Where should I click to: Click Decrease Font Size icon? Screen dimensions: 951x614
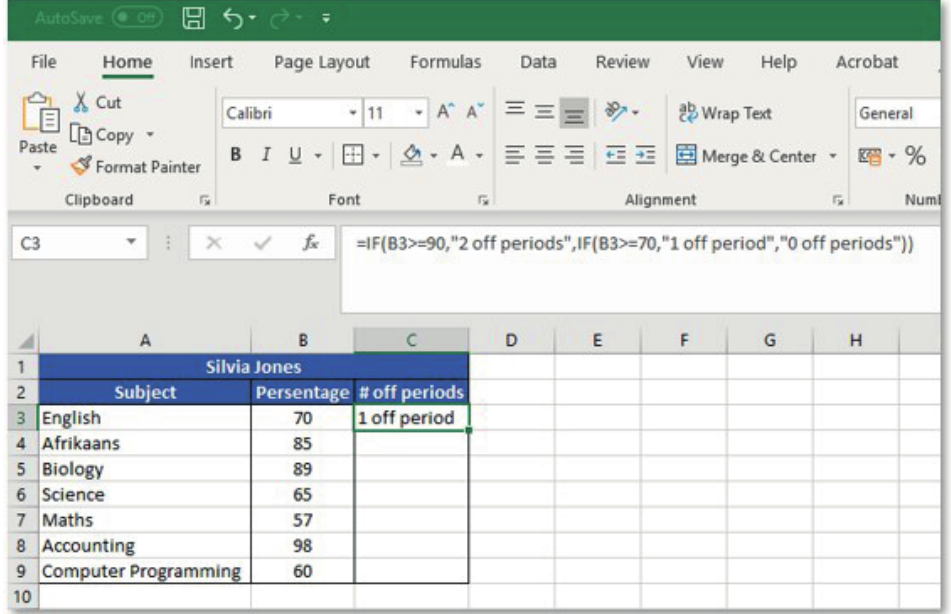[x=474, y=111]
